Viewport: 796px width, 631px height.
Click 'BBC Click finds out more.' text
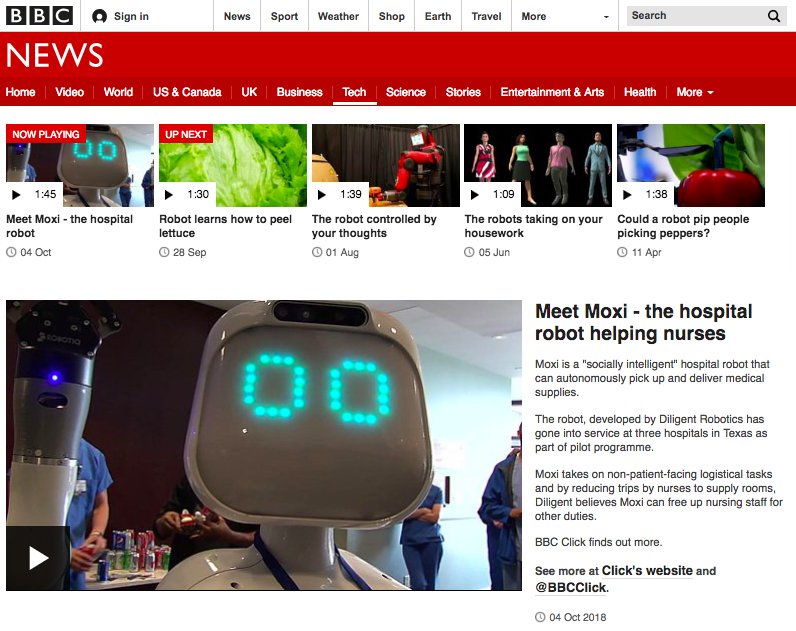click(599, 542)
